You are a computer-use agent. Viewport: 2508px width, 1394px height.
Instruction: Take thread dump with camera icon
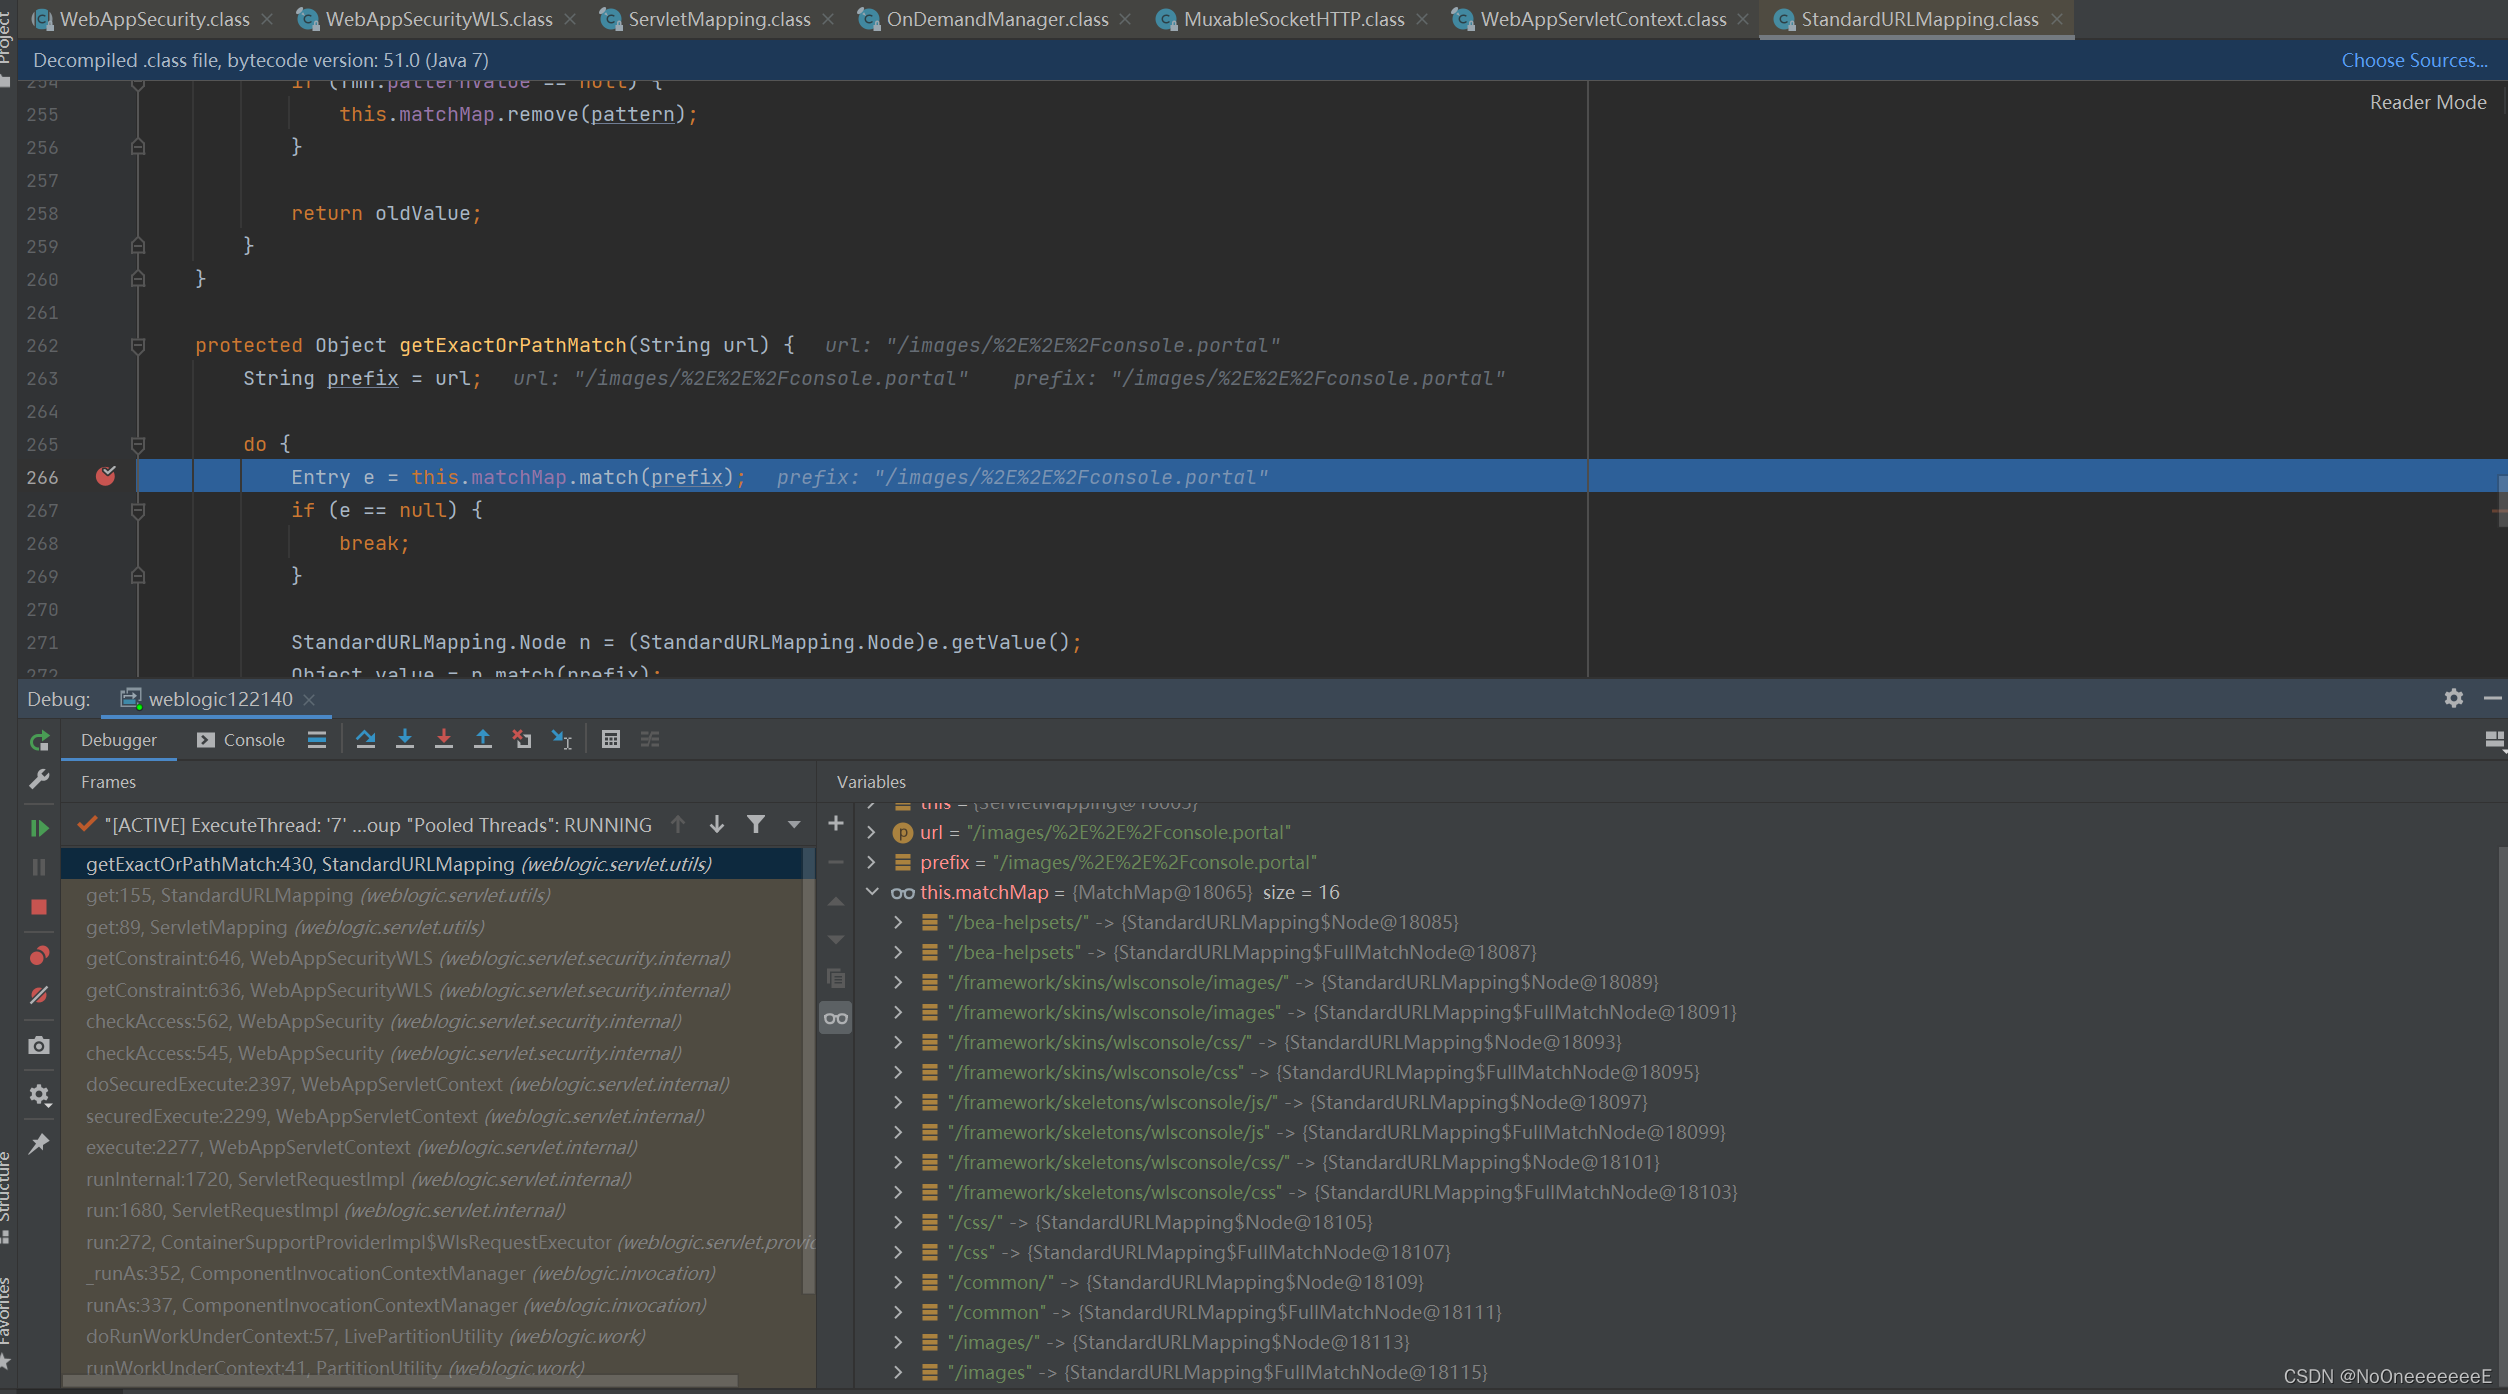pyautogui.click(x=39, y=1045)
